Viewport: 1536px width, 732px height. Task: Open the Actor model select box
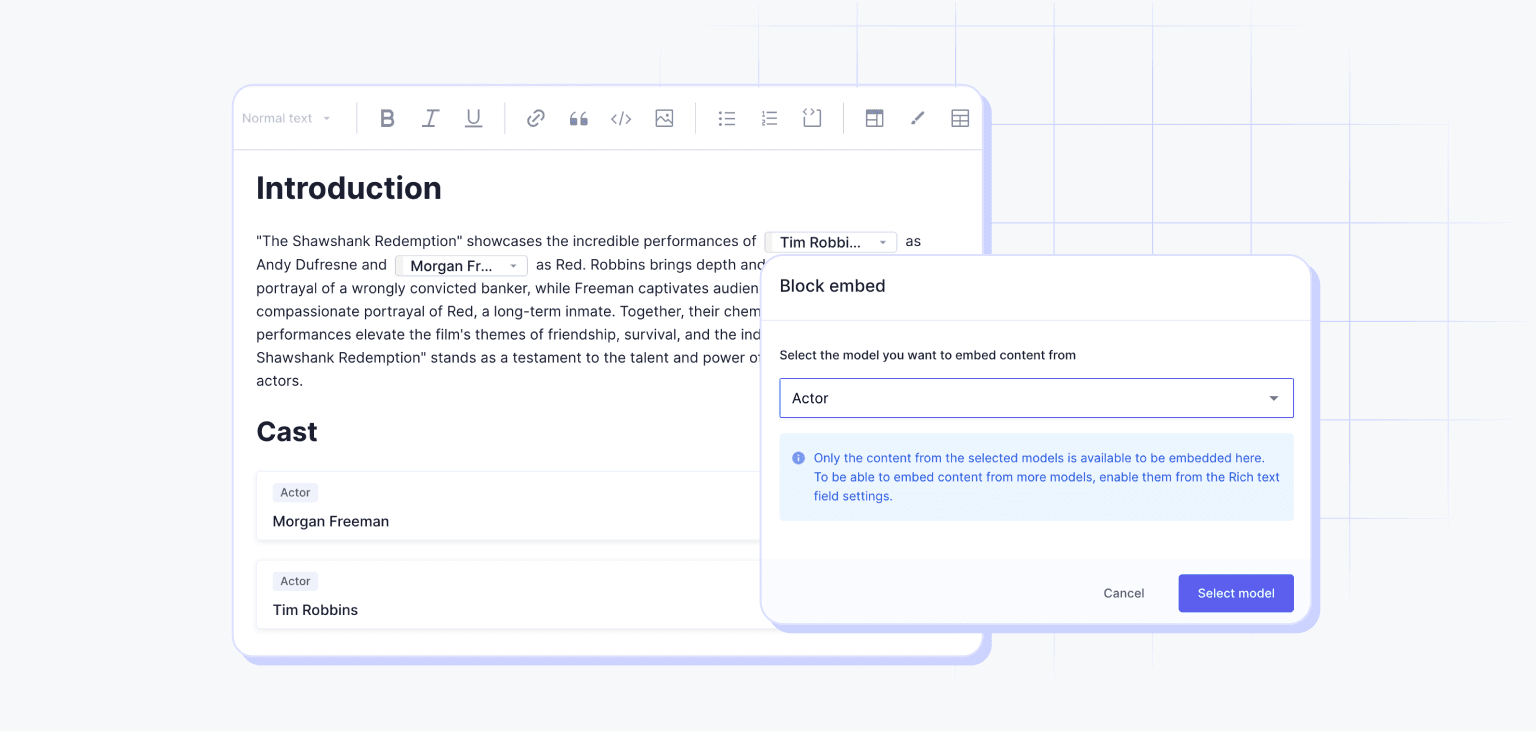coord(1036,398)
